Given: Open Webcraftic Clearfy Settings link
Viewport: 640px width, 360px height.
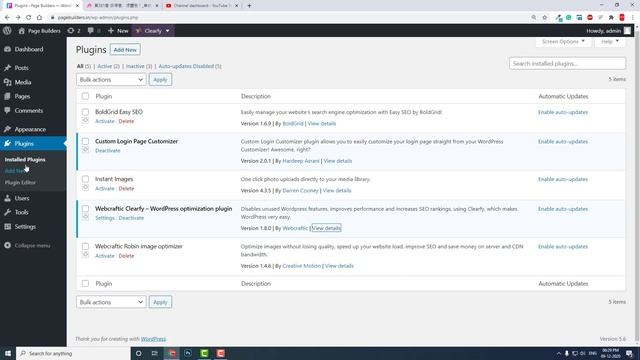Looking at the screenshot, I should (x=104, y=218).
